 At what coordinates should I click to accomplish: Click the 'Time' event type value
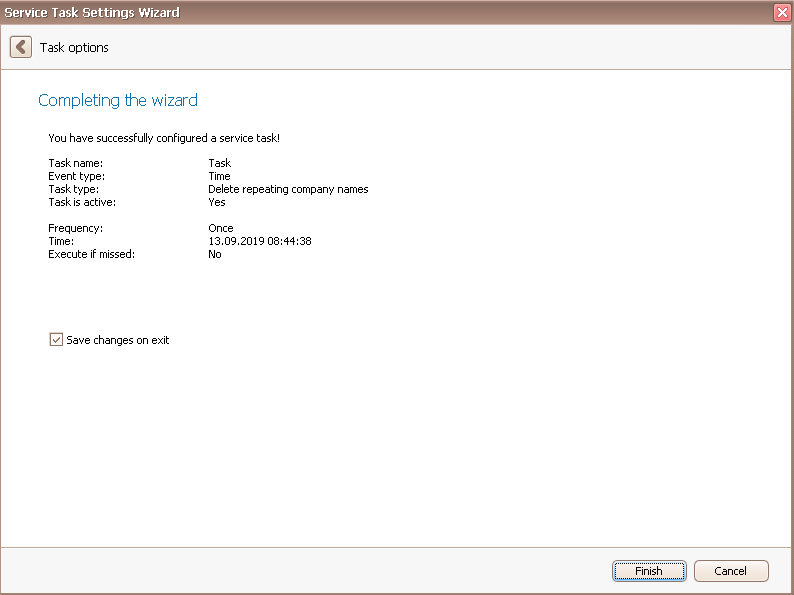coord(219,176)
